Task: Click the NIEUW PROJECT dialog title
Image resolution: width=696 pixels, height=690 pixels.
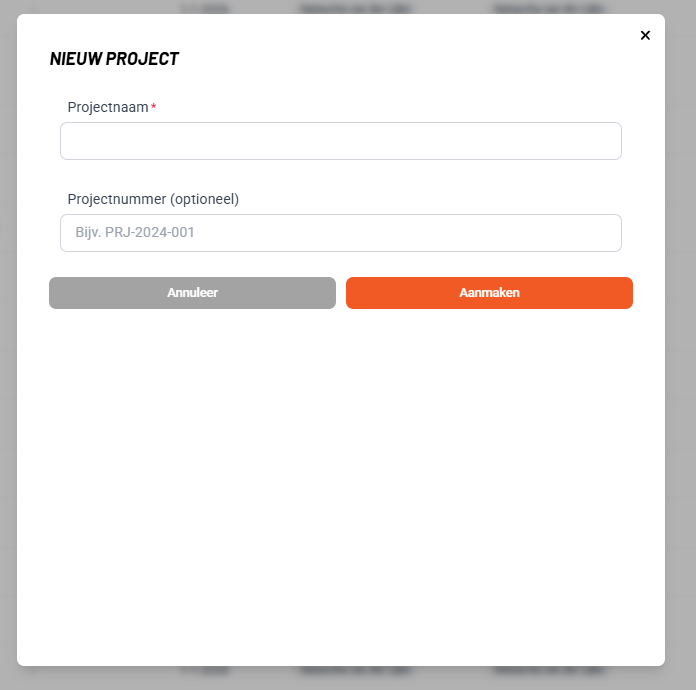Action: [x=114, y=58]
